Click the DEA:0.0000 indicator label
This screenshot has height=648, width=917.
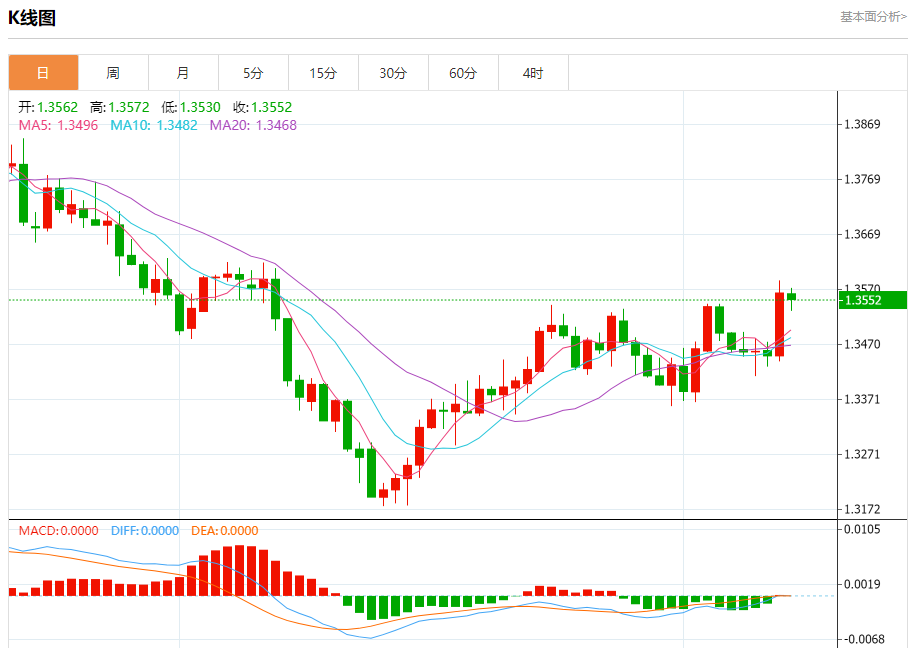[225, 530]
